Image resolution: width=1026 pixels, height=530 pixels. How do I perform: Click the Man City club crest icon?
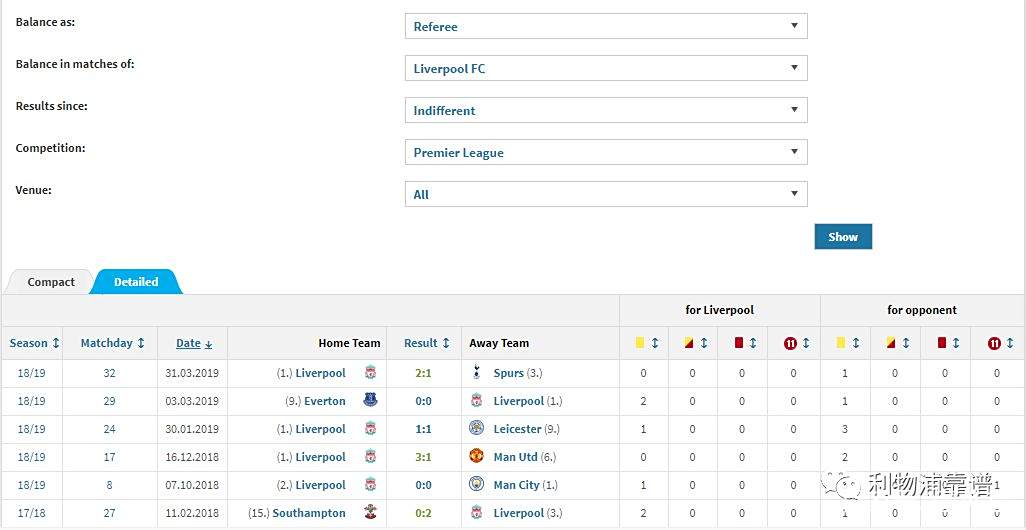[x=476, y=484]
